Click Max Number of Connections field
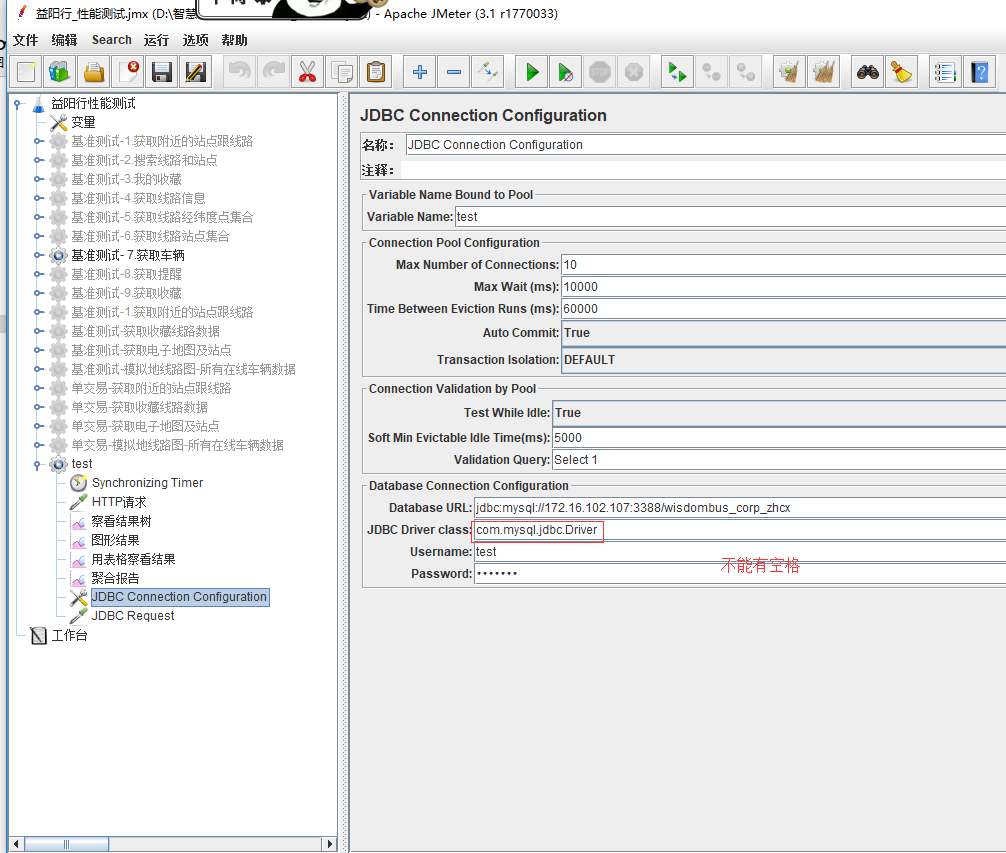This screenshot has height=853, width=1006. [783, 265]
